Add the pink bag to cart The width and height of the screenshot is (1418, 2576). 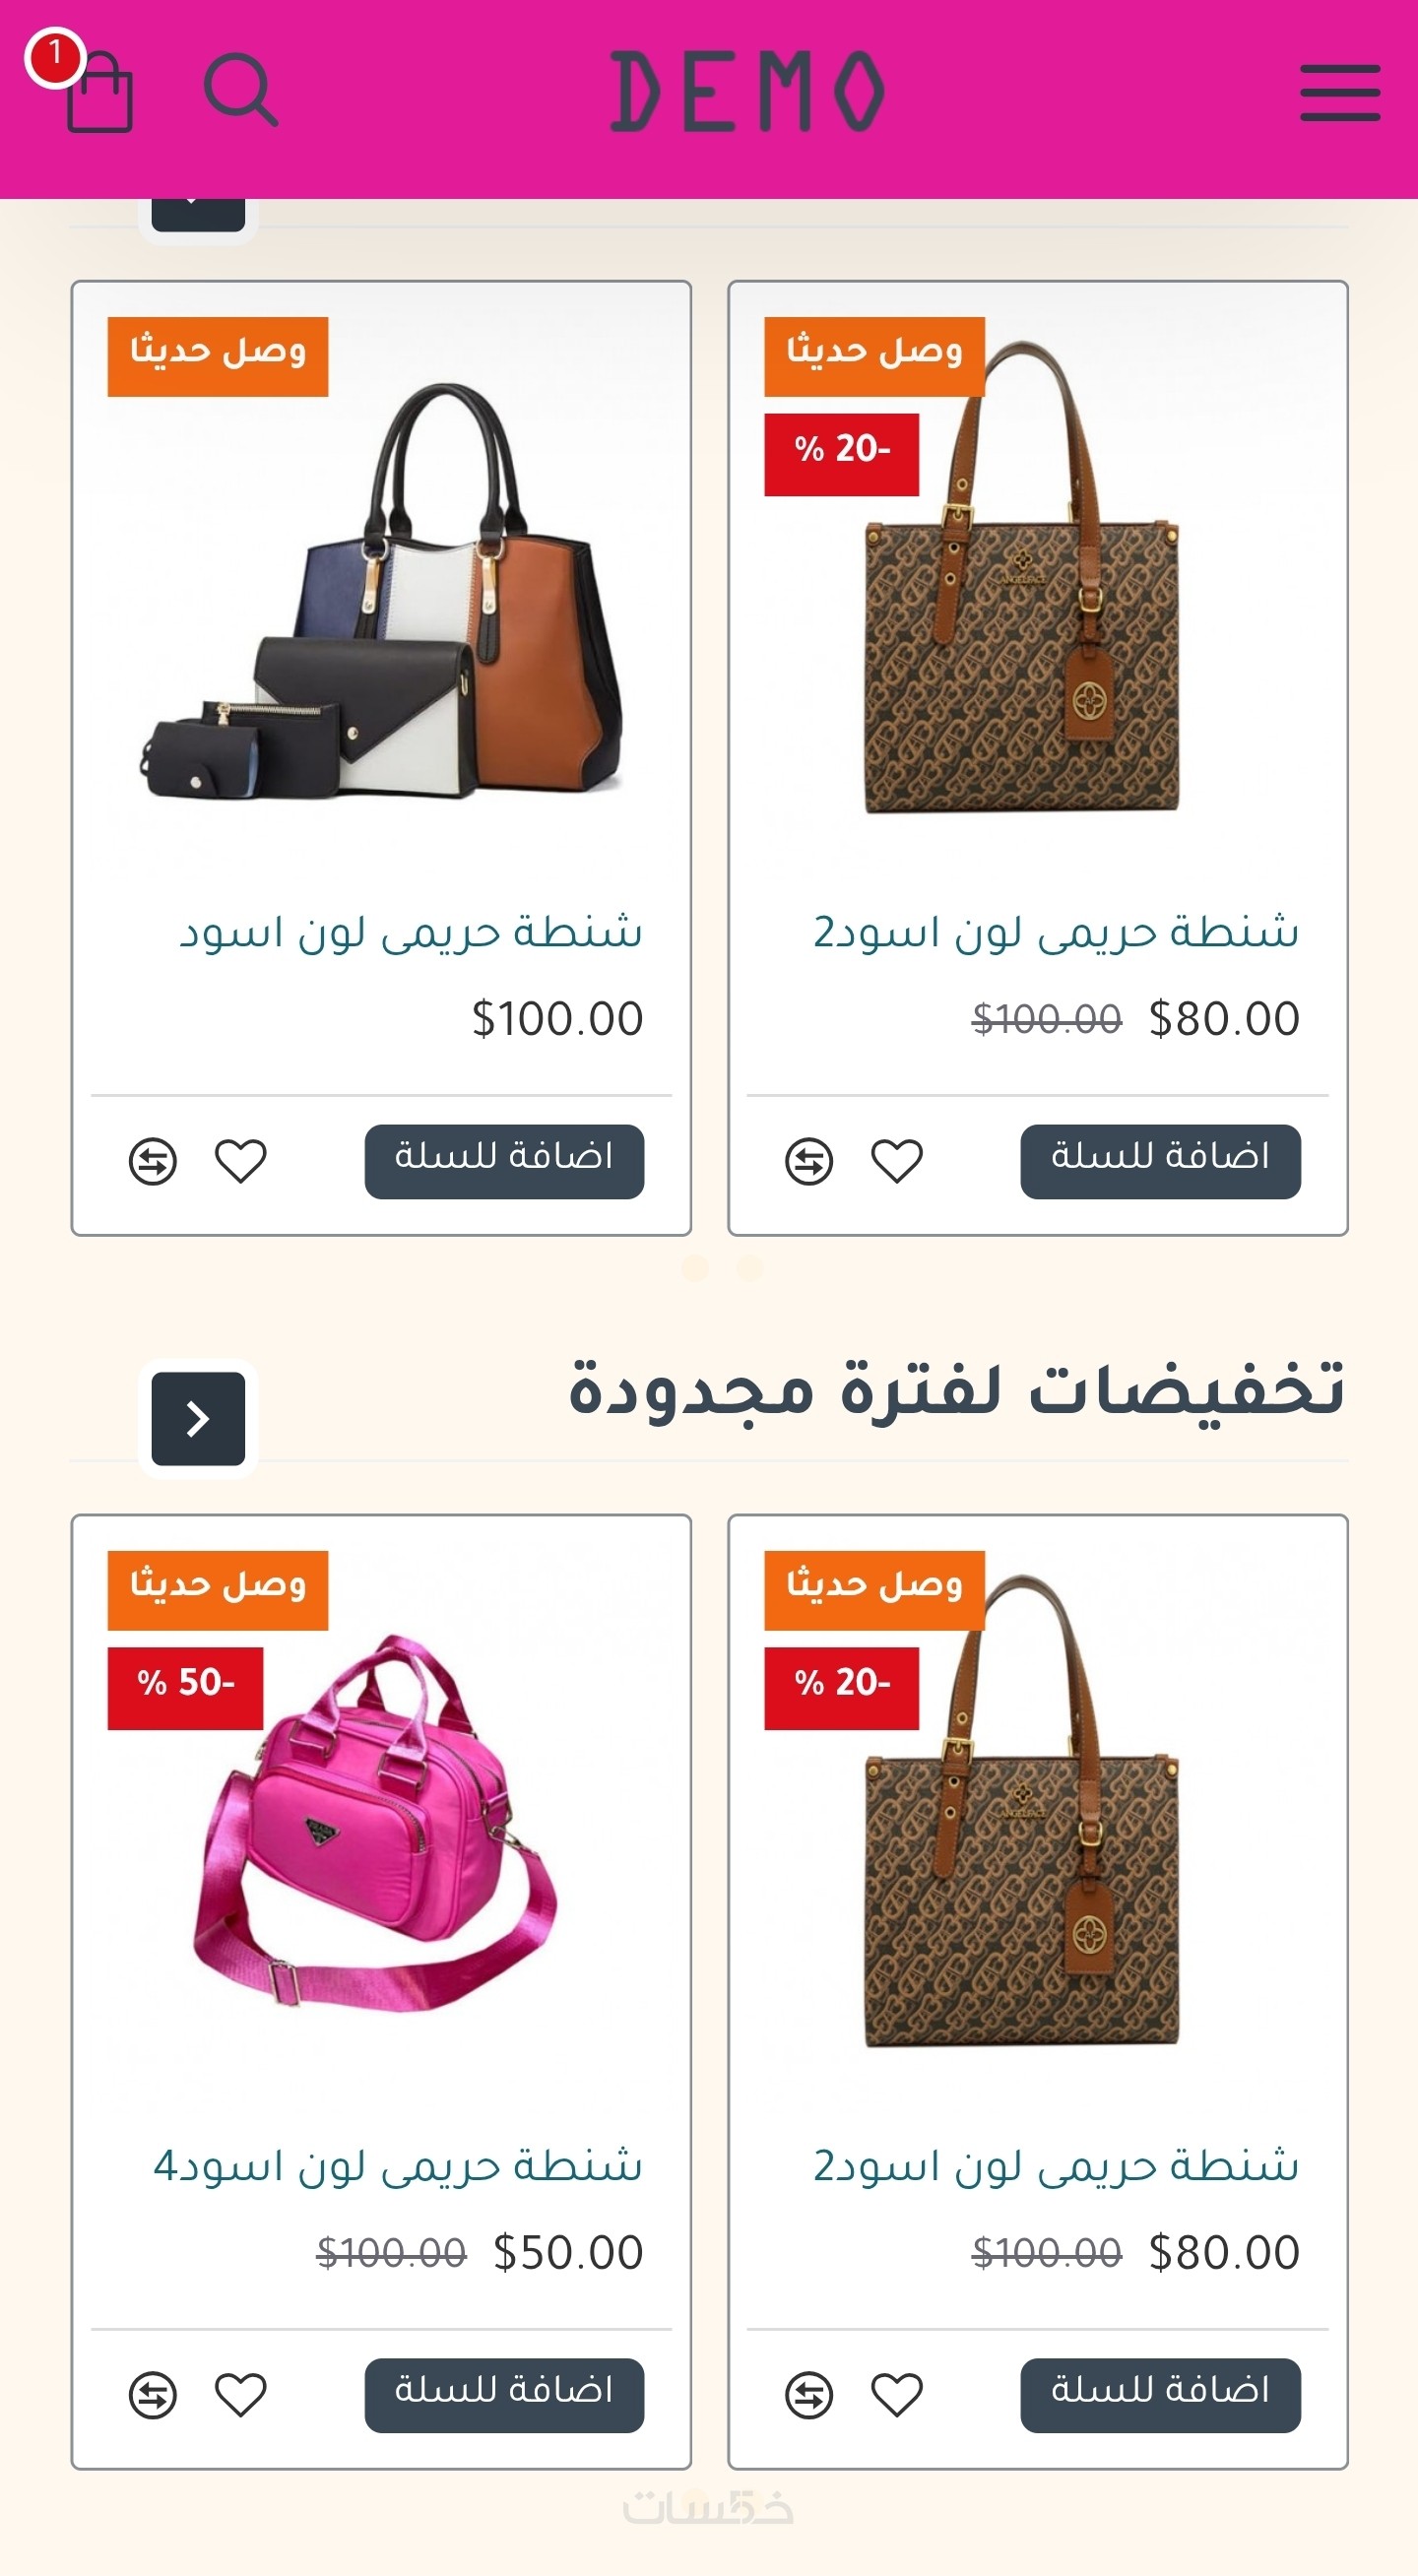coord(504,2395)
